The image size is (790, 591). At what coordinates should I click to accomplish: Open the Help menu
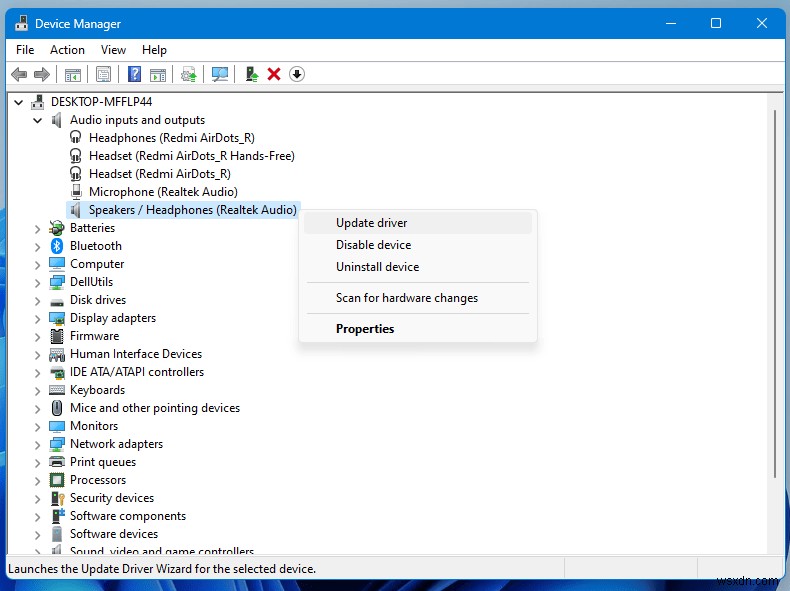click(154, 50)
